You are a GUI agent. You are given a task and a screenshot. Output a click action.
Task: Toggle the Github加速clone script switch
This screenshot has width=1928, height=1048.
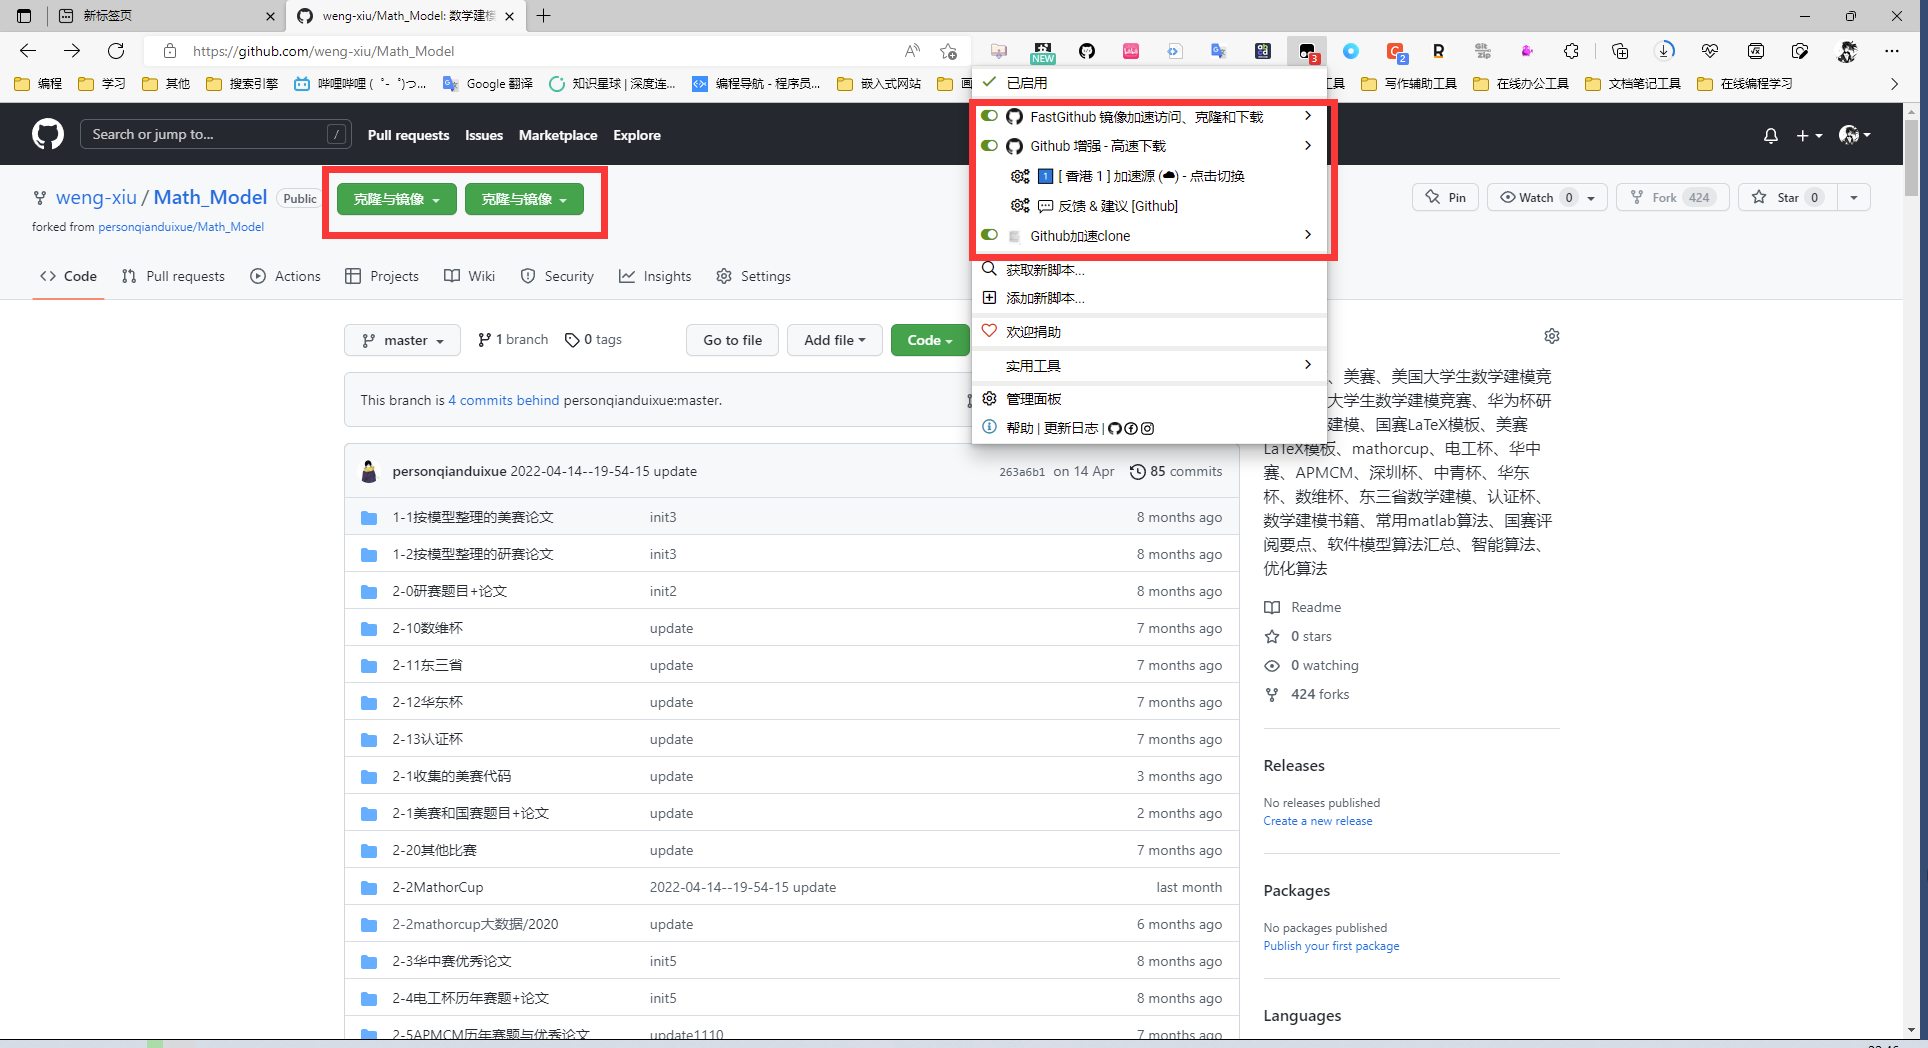tap(989, 235)
